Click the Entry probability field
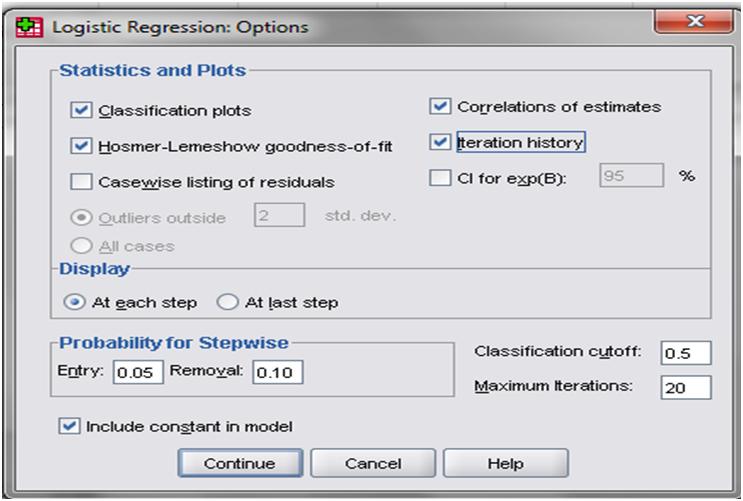 coord(138,372)
